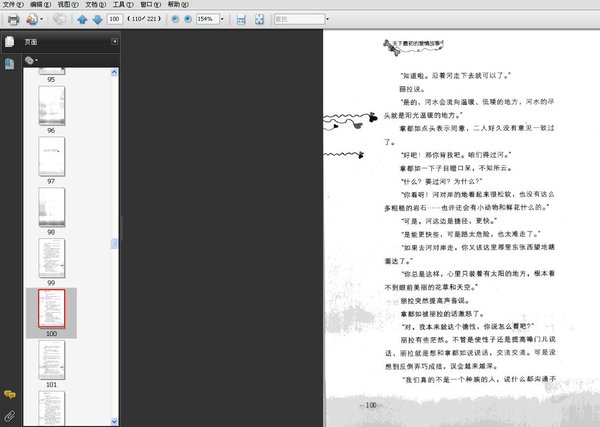Open the comments panel icon
This screenshot has width=600, height=427.
point(10,395)
